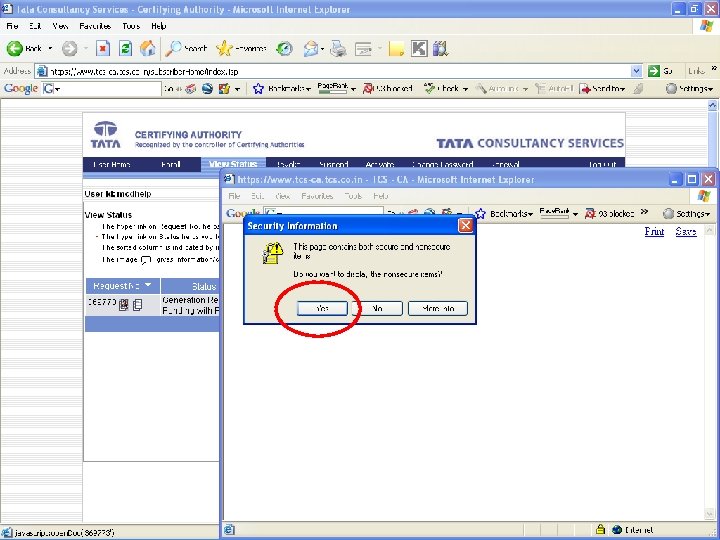Click the Send to button in Google toolbar
Viewport: 720px width, 540px height.
tap(602, 89)
